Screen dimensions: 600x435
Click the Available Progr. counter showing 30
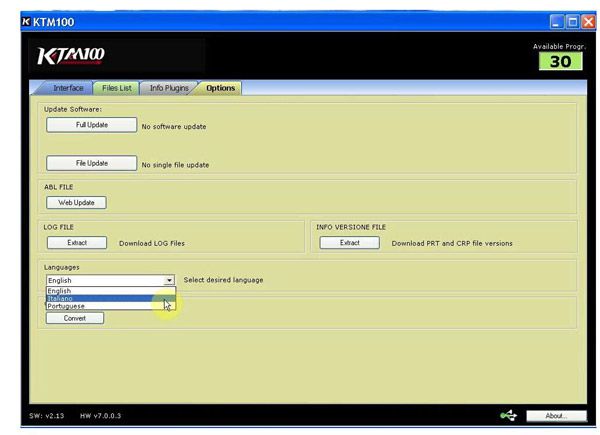(560, 61)
